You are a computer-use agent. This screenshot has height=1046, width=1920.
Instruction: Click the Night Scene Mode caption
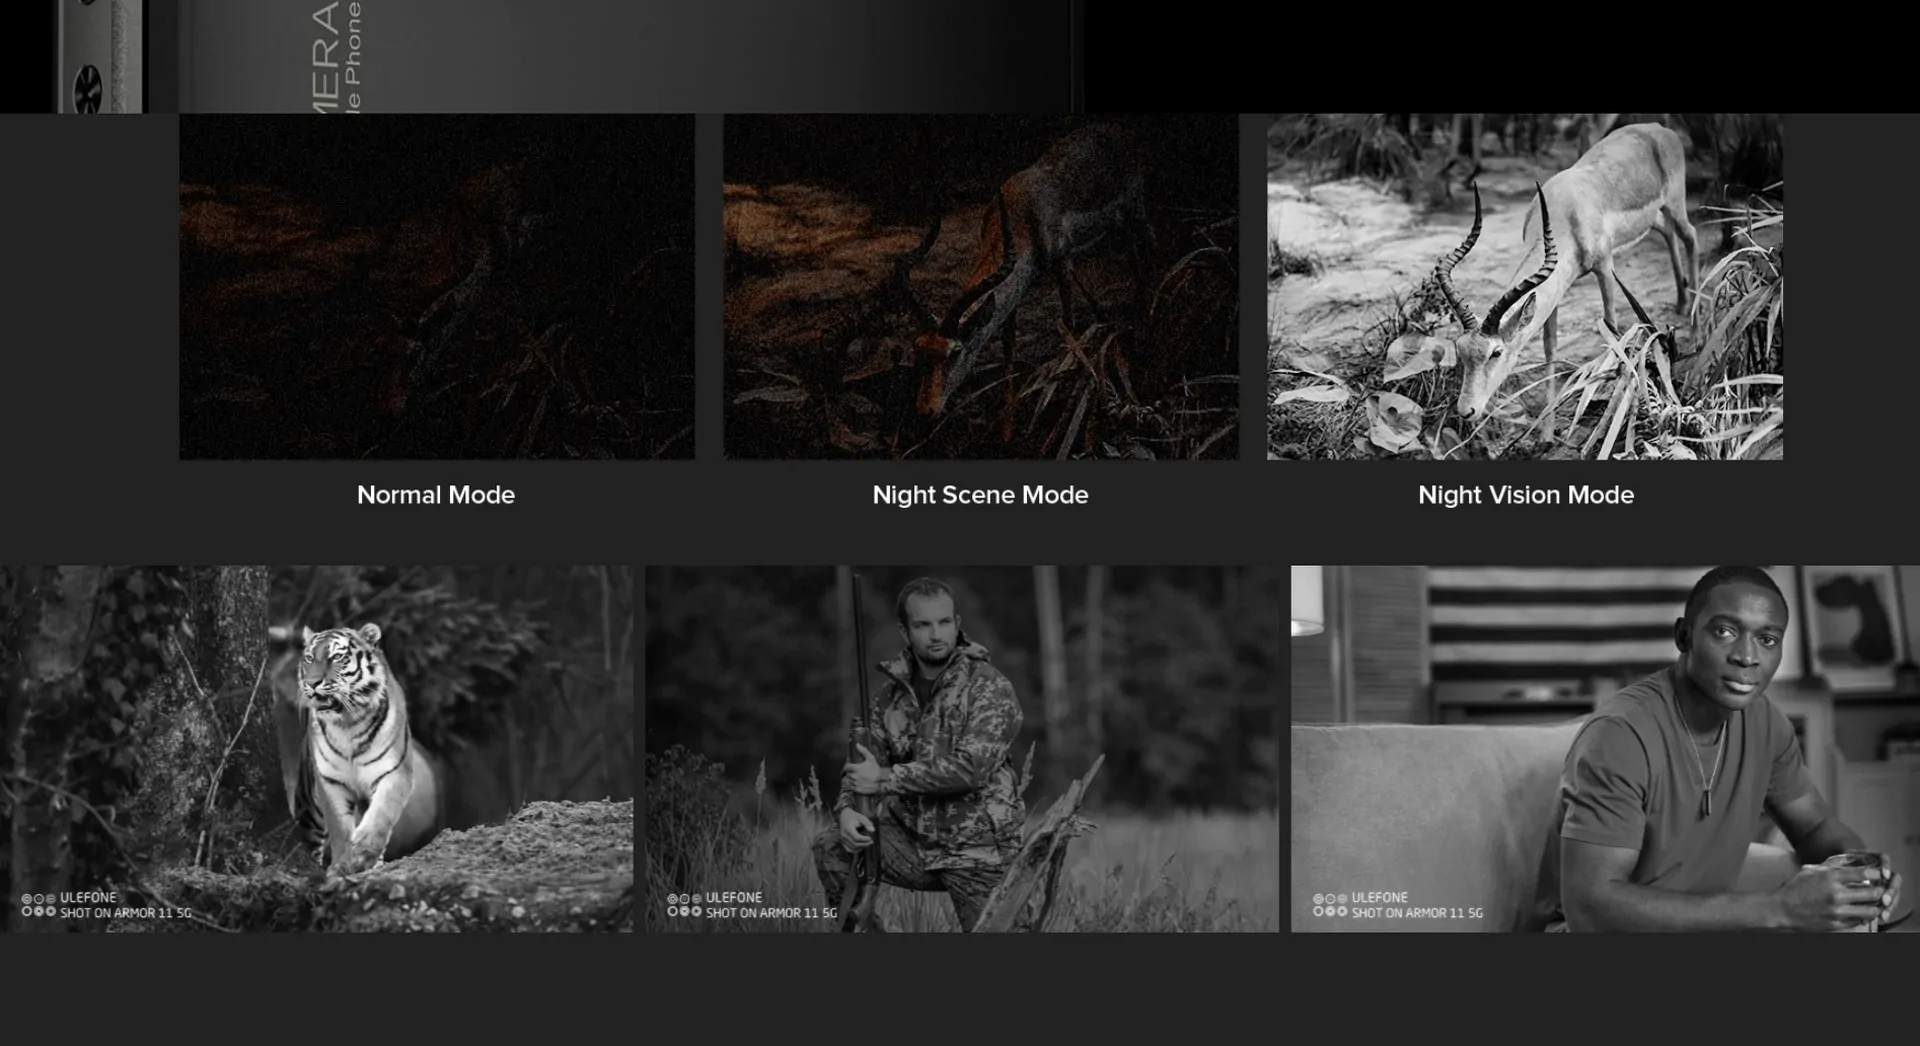980,495
